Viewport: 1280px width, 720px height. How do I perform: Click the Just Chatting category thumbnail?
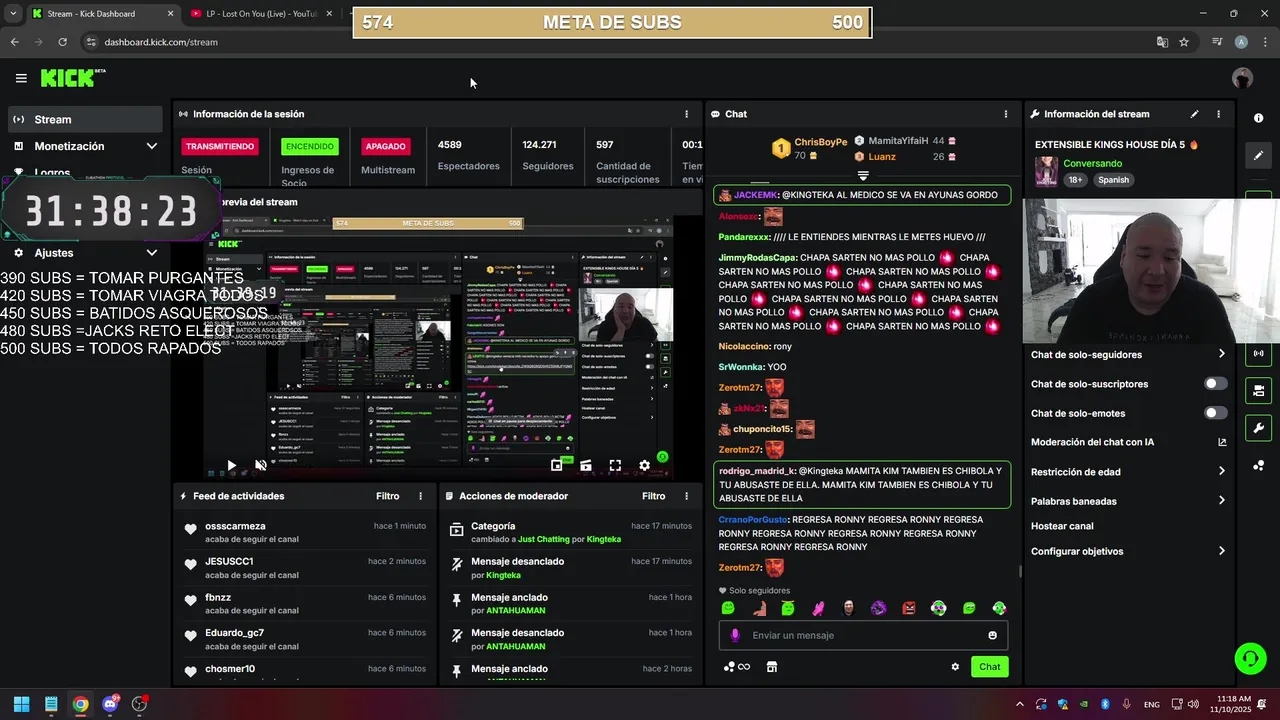(x=1046, y=171)
